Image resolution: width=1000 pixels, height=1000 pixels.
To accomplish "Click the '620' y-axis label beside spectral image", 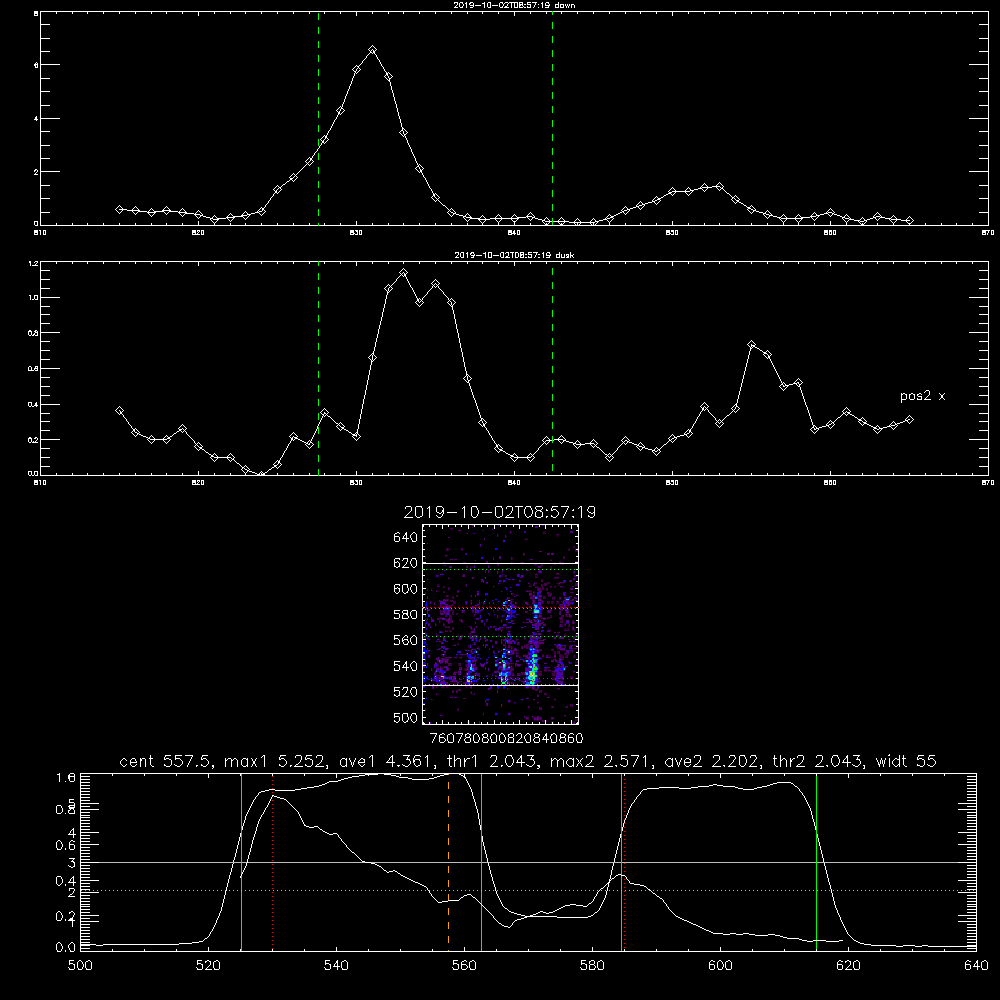I will pyautogui.click(x=406, y=563).
